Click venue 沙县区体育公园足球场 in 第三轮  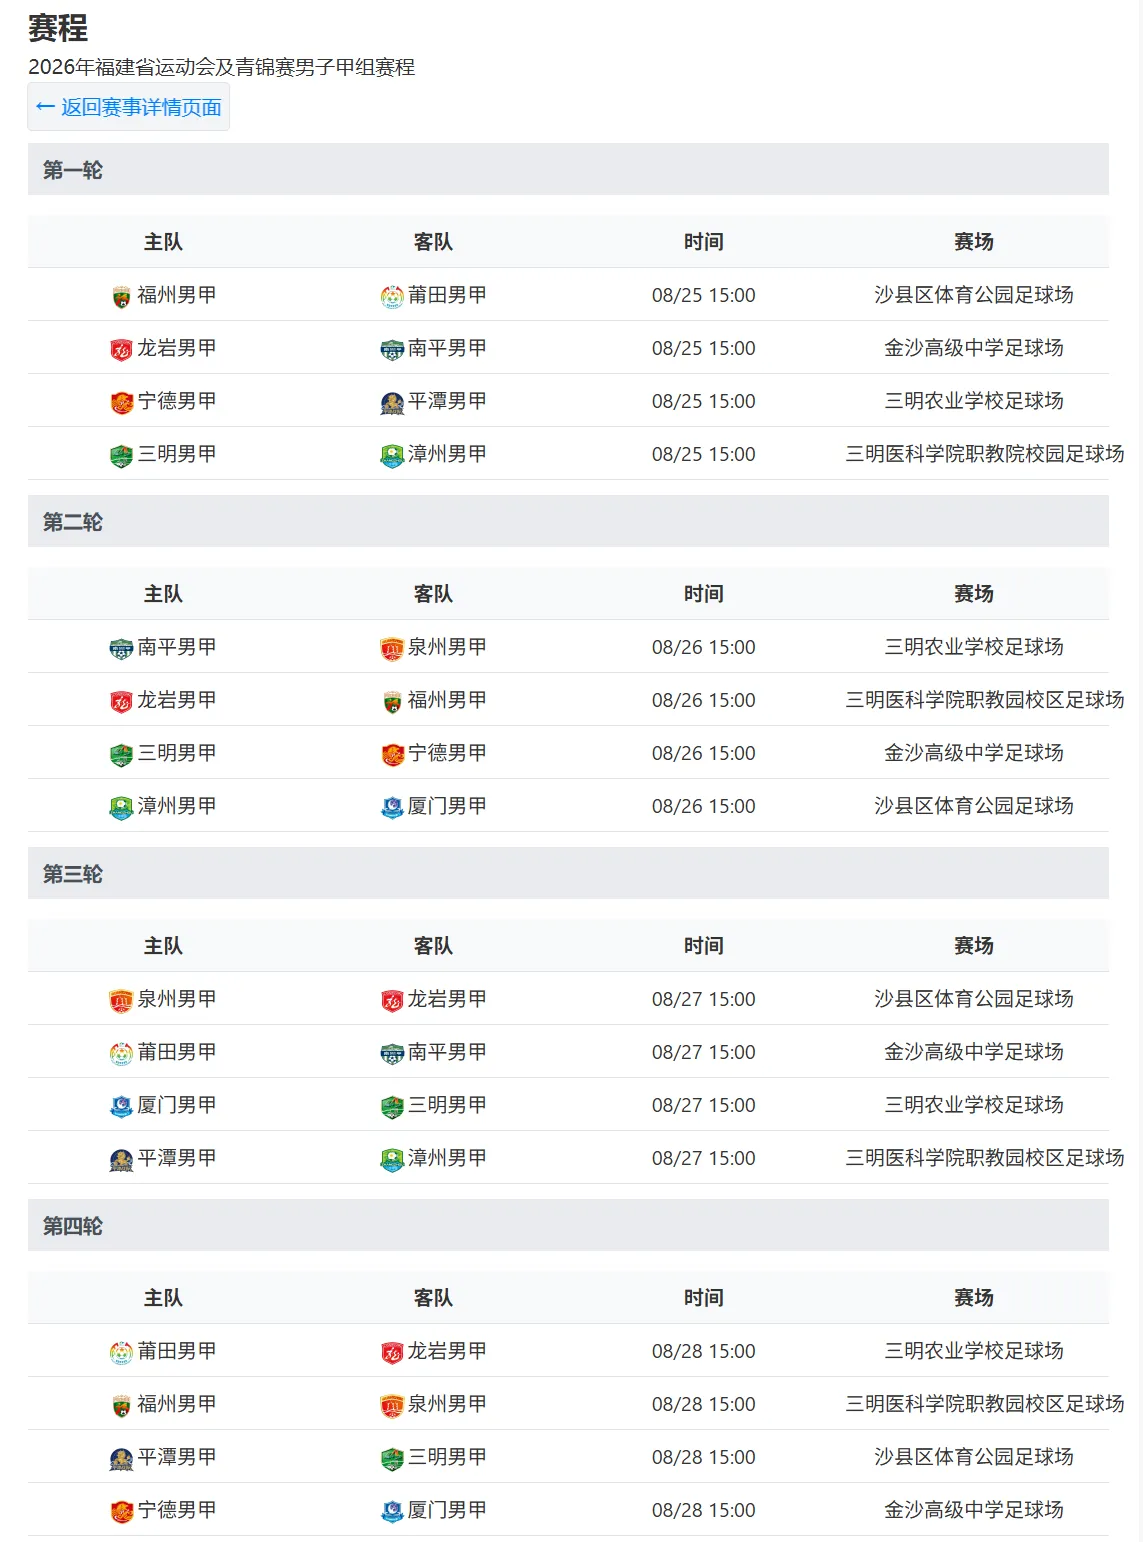click(974, 998)
